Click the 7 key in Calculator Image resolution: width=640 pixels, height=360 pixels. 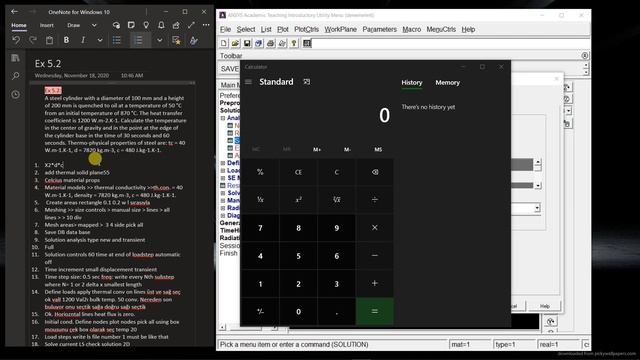click(x=260, y=228)
